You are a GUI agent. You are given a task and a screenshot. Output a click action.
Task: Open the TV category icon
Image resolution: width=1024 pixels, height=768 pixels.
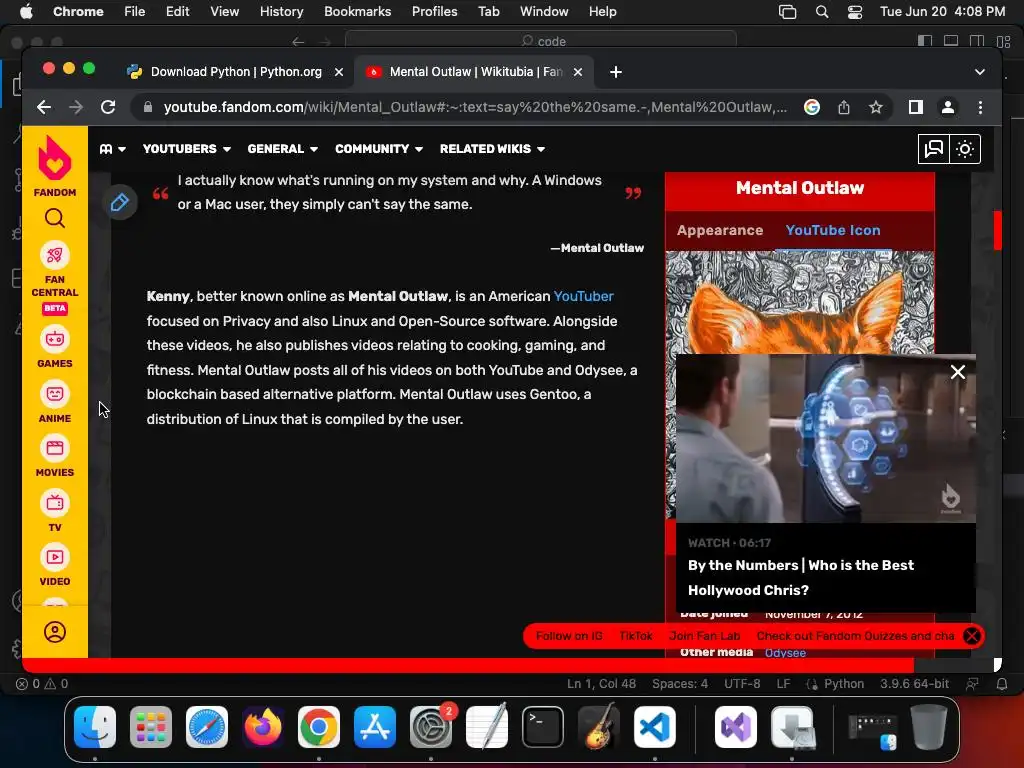click(55, 503)
